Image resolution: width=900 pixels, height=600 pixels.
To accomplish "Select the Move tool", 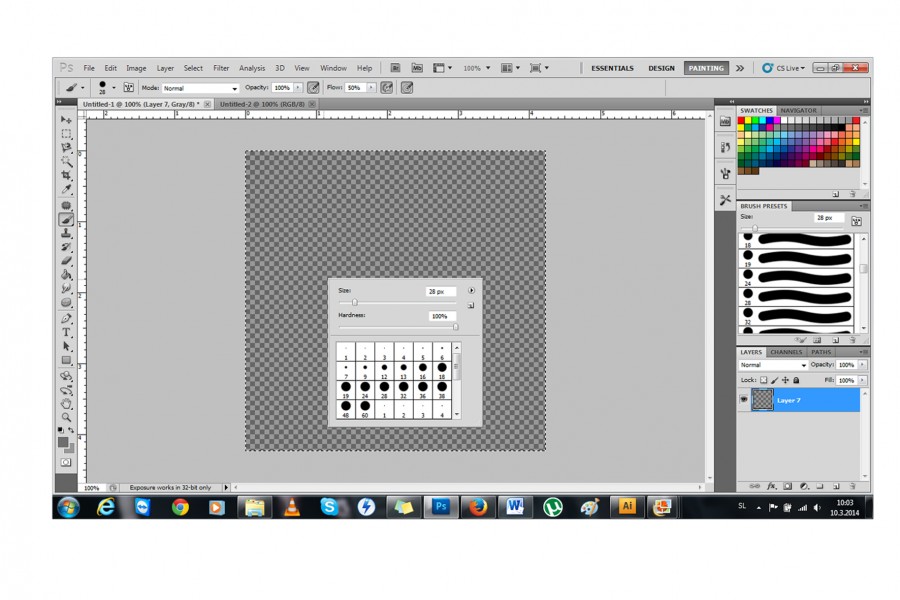I will click(x=67, y=120).
